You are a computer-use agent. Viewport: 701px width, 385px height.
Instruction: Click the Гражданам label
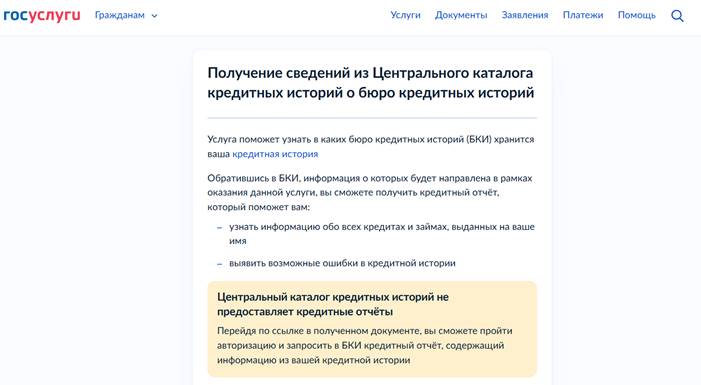[120, 15]
